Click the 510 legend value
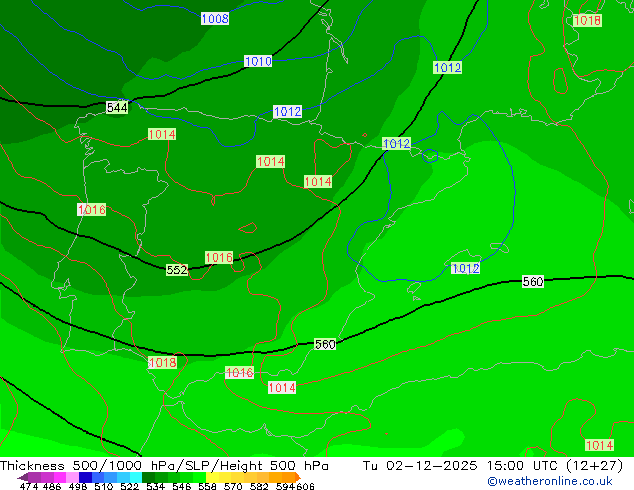The height and width of the screenshot is (490, 634). coord(104,486)
